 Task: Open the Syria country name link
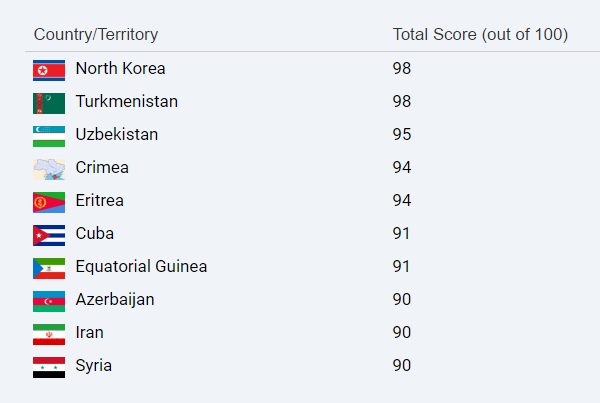click(x=93, y=366)
